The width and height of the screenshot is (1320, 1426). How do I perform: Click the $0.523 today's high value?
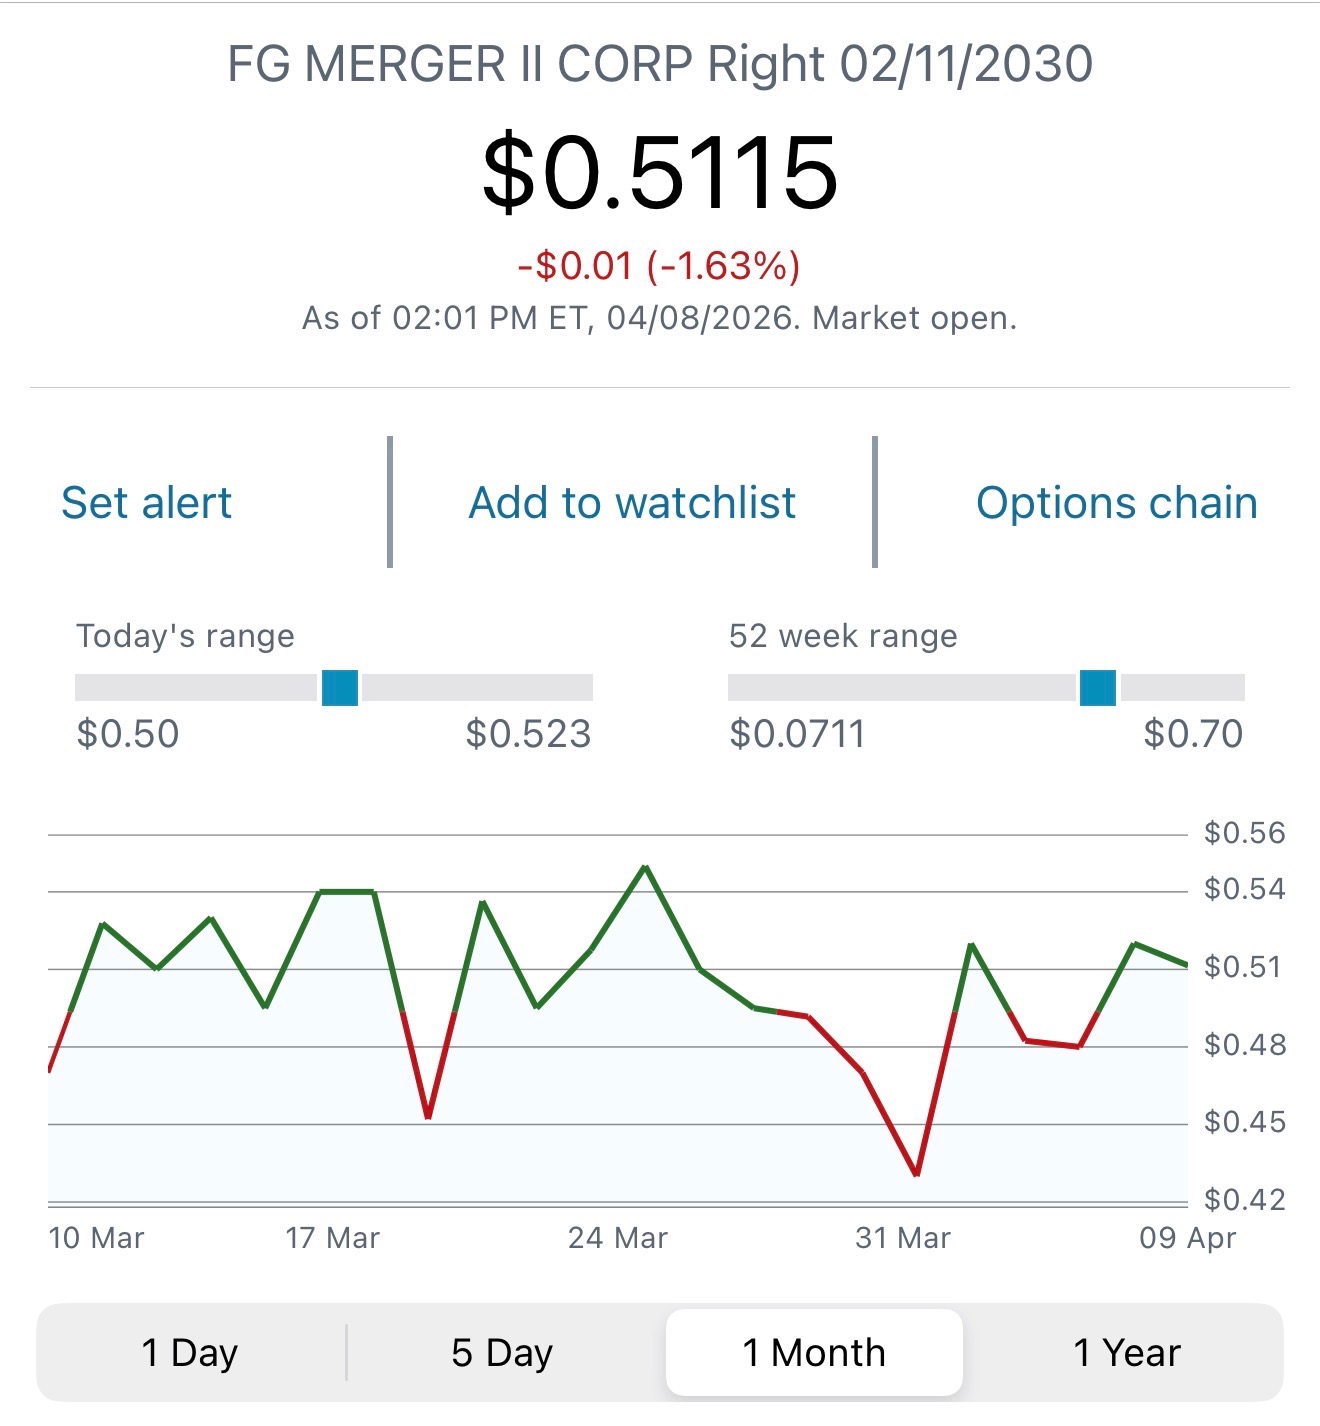529,734
